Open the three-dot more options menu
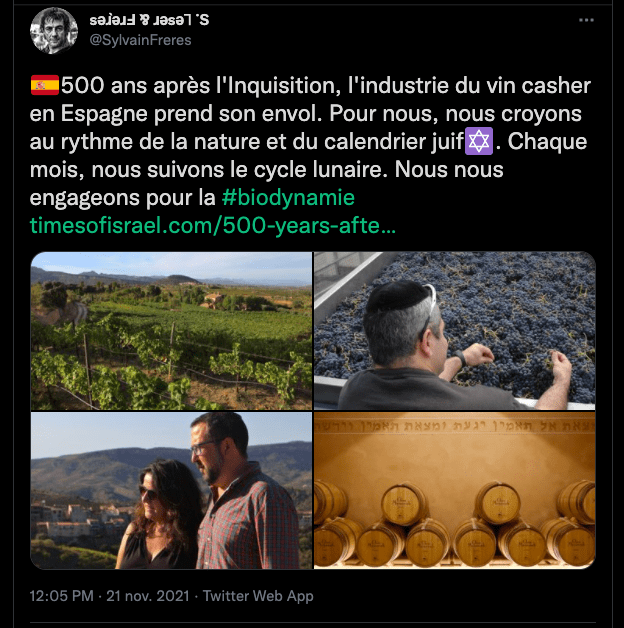Screen dimensions: 624x628 586,22
